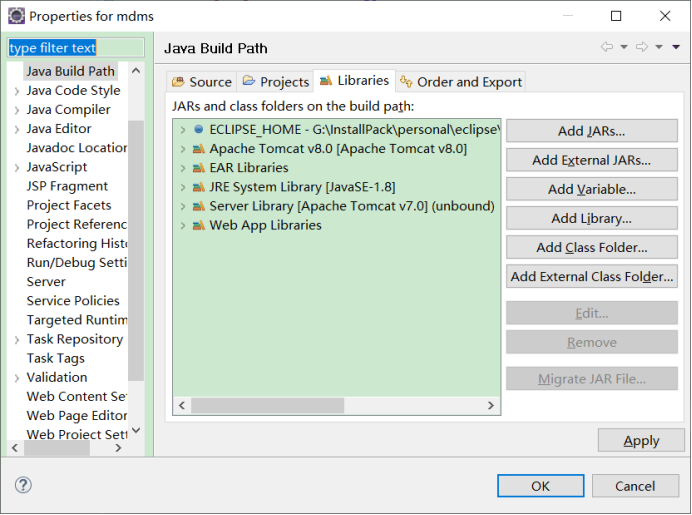Open the view menu triangle at the top right
Image resolution: width=692 pixels, height=515 pixels.
pyautogui.click(x=676, y=47)
